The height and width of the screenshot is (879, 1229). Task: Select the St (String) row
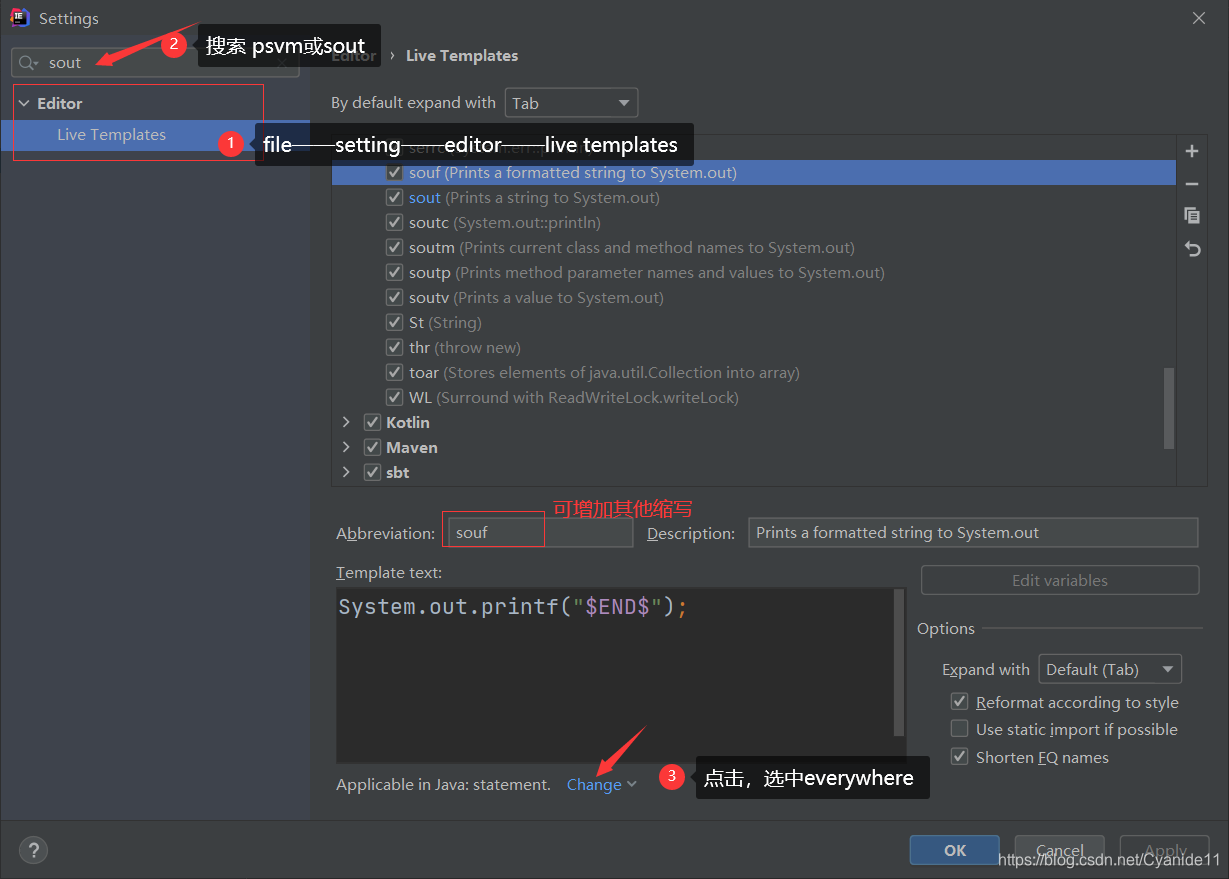[753, 322]
